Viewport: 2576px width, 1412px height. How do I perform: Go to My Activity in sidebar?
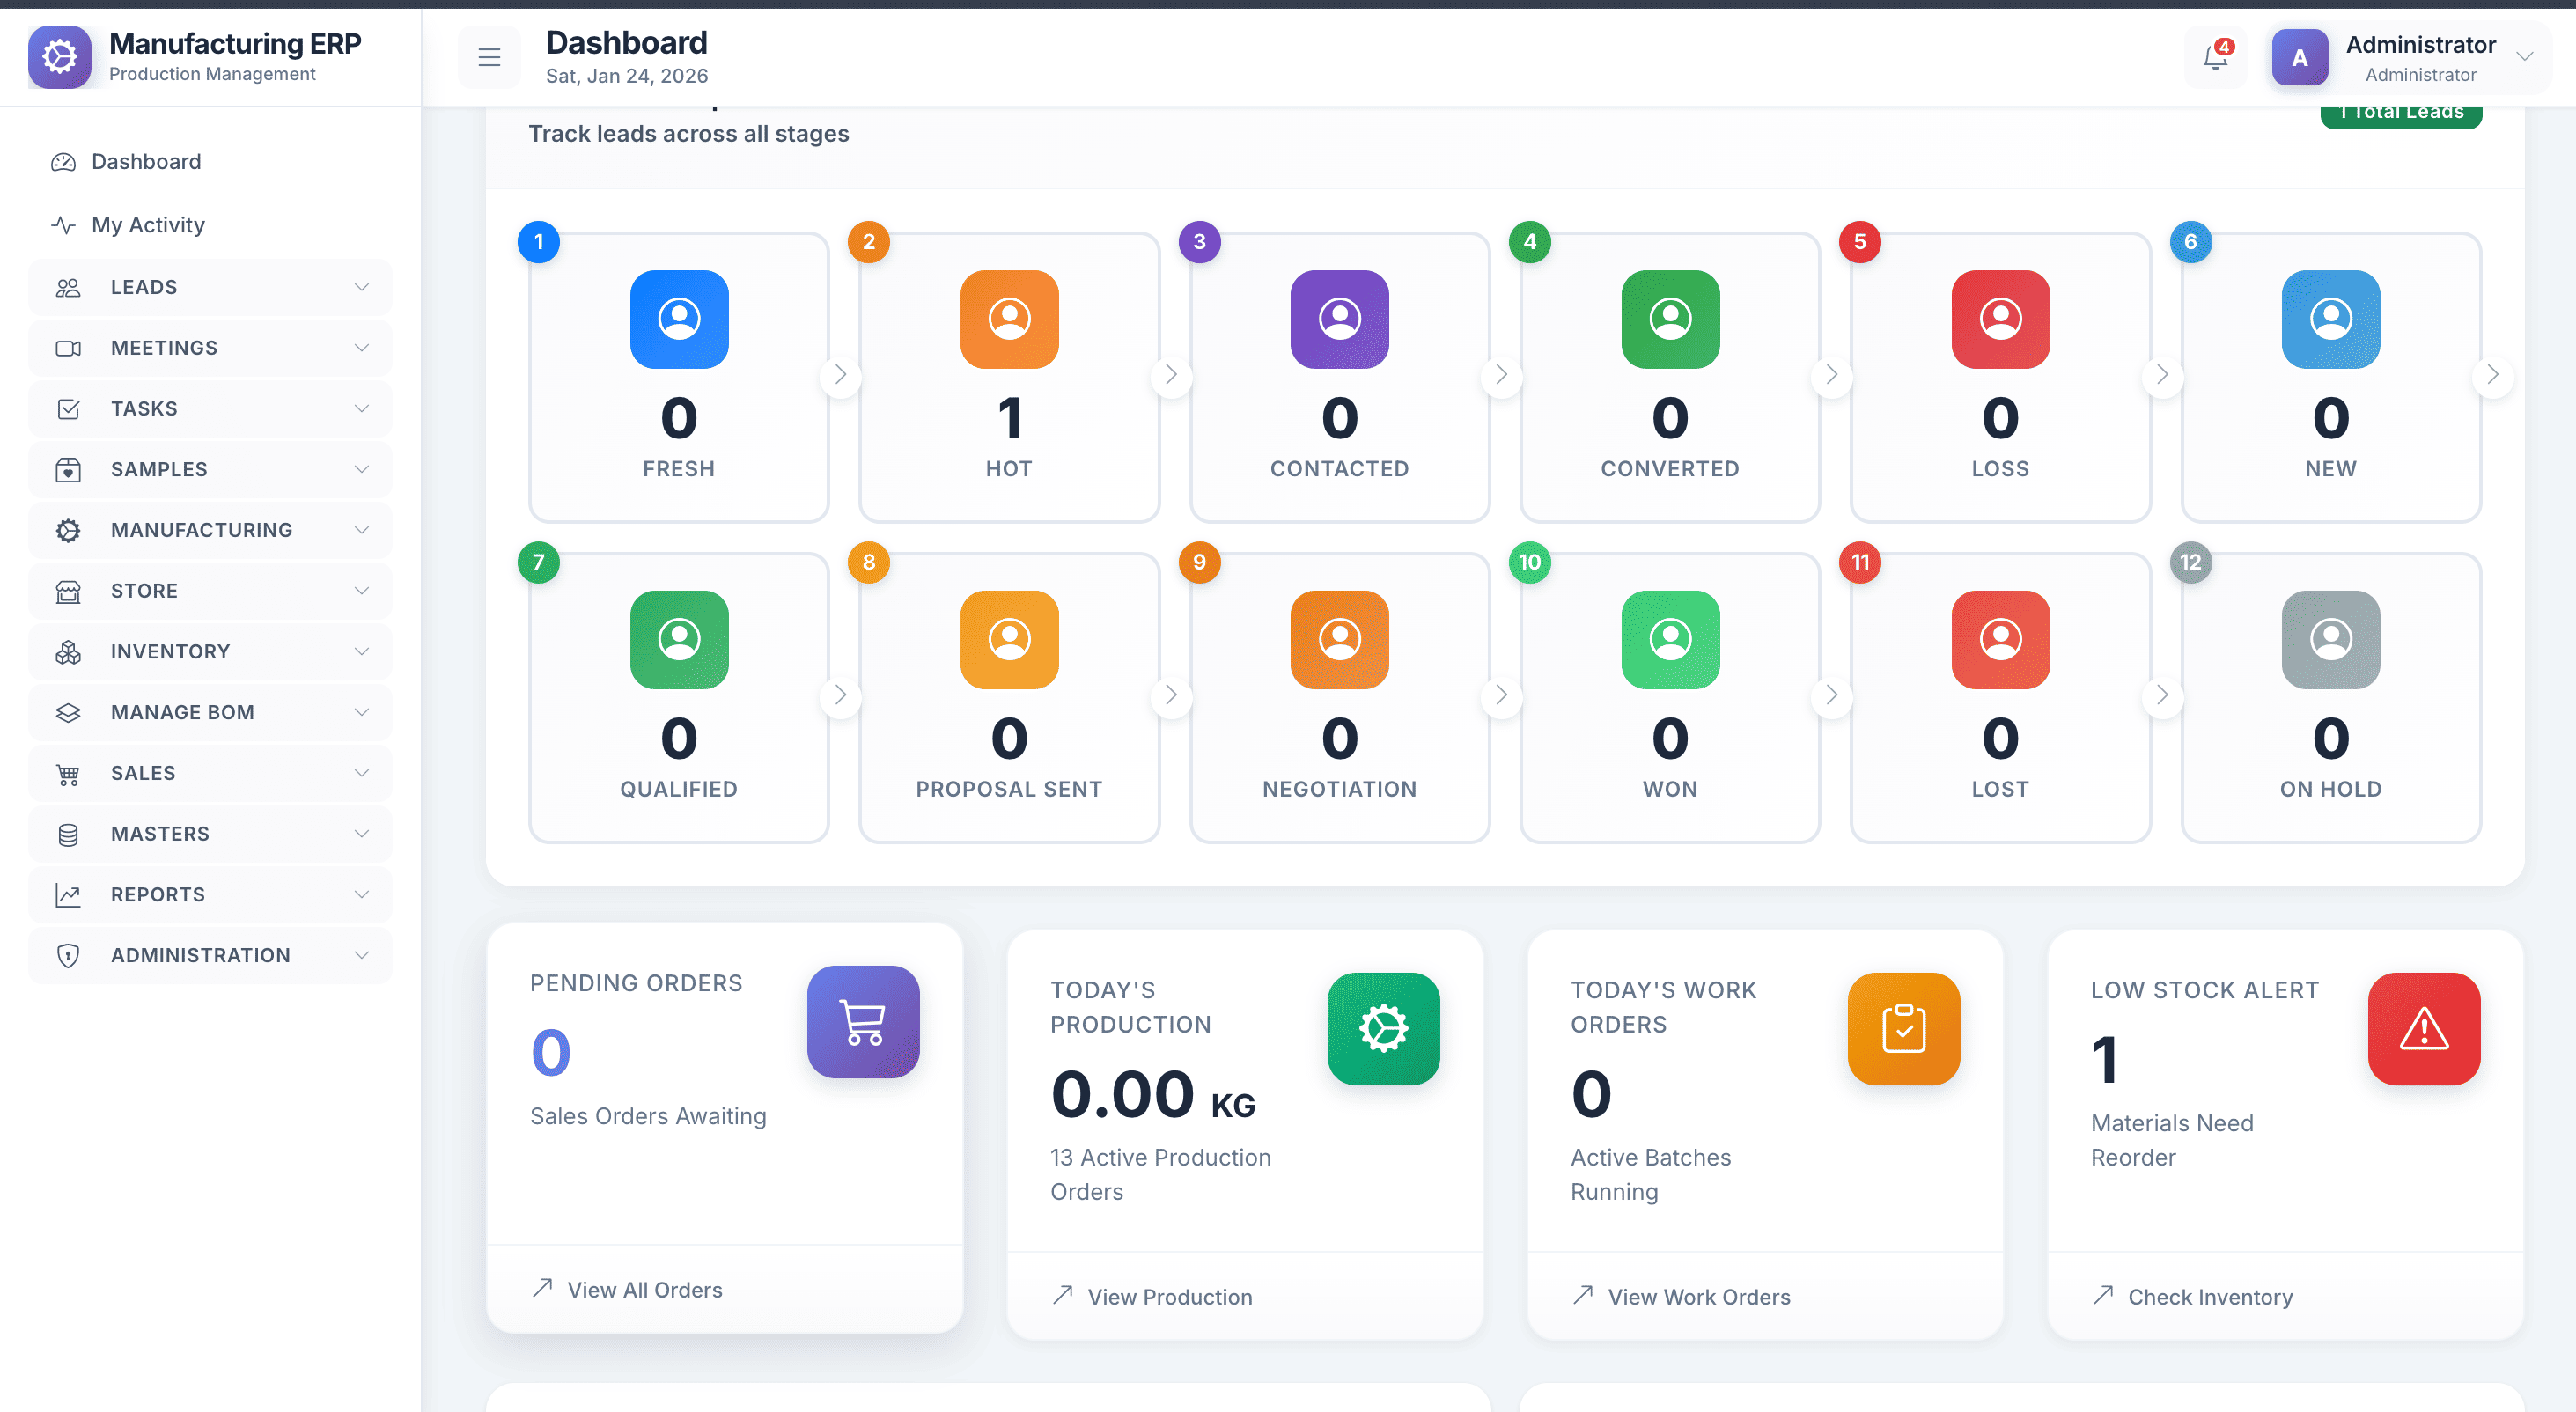pos(148,225)
